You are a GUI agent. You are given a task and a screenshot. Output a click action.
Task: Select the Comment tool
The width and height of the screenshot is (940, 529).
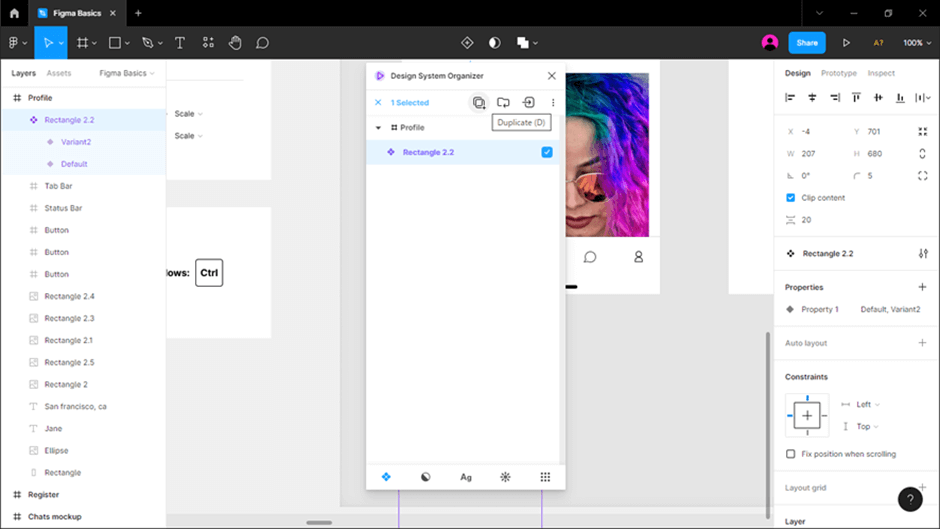(262, 43)
